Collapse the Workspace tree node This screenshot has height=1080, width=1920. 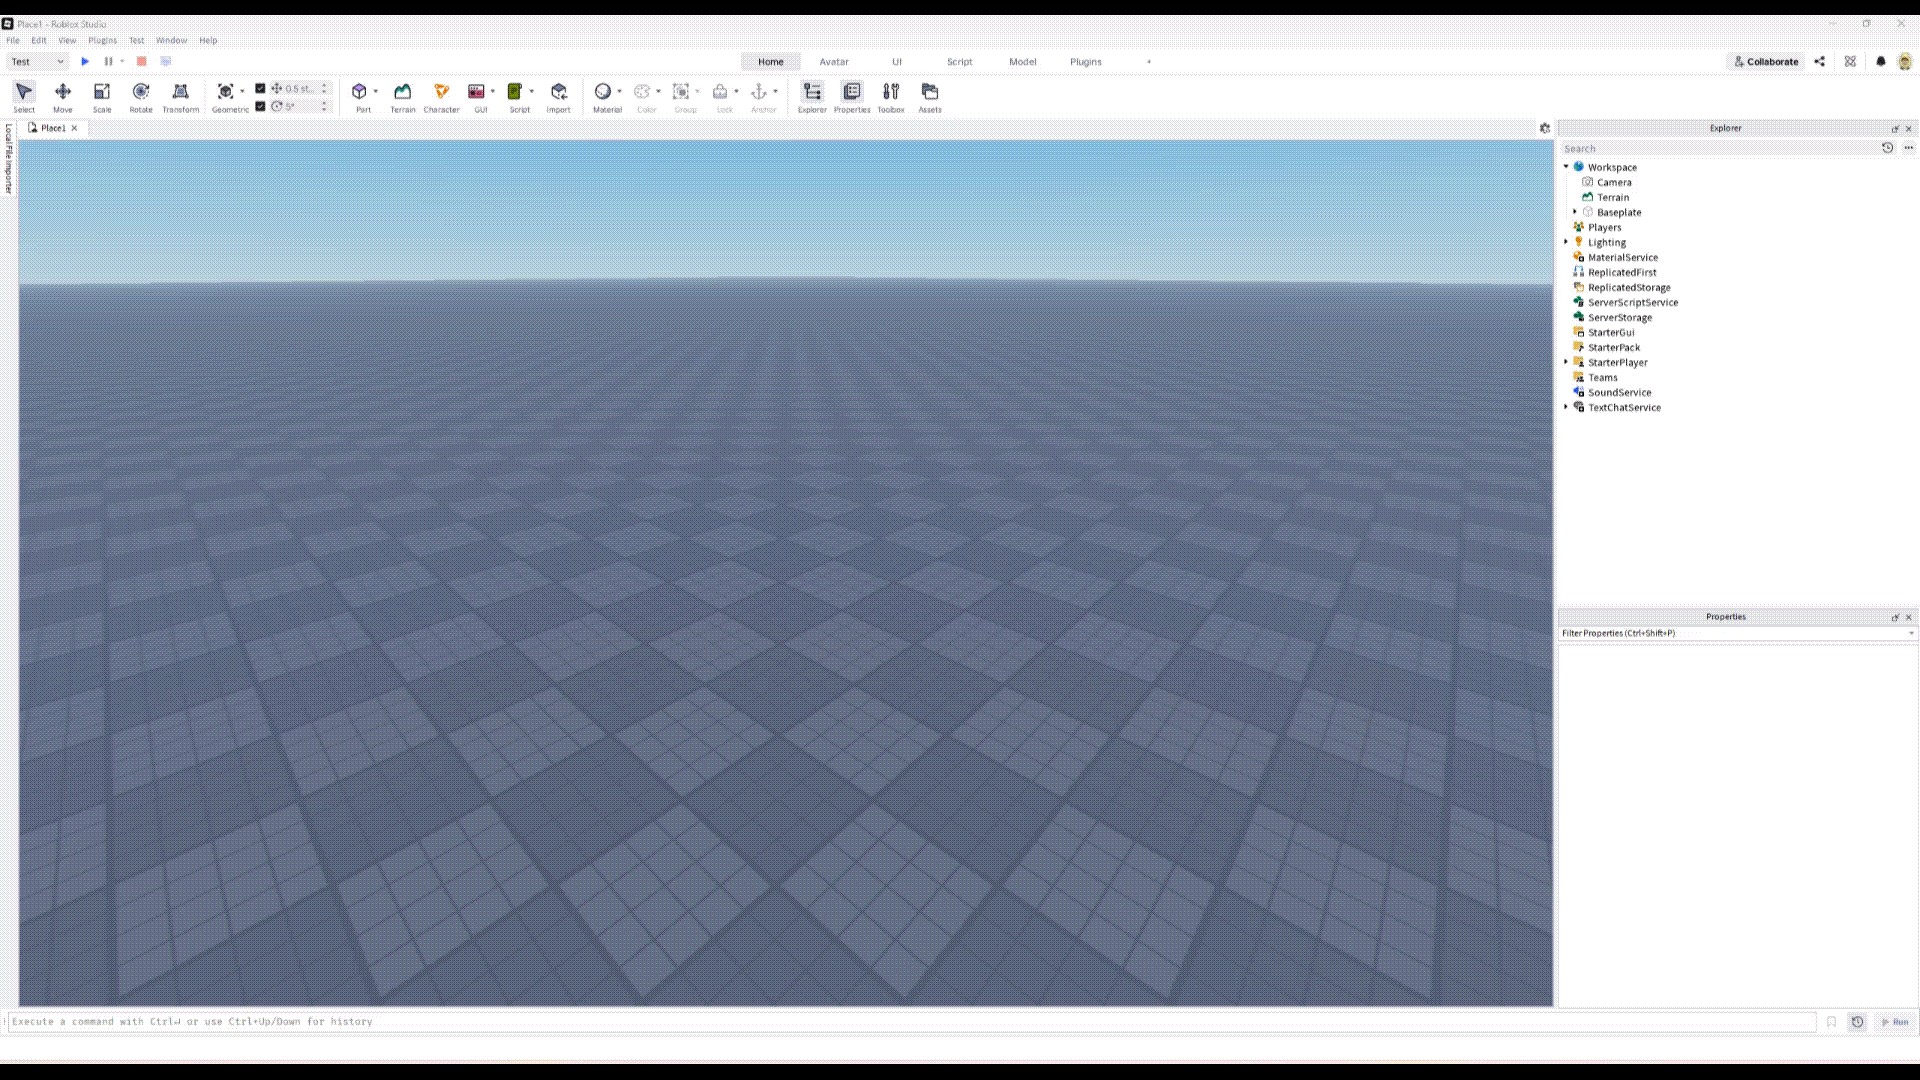pyautogui.click(x=1566, y=167)
